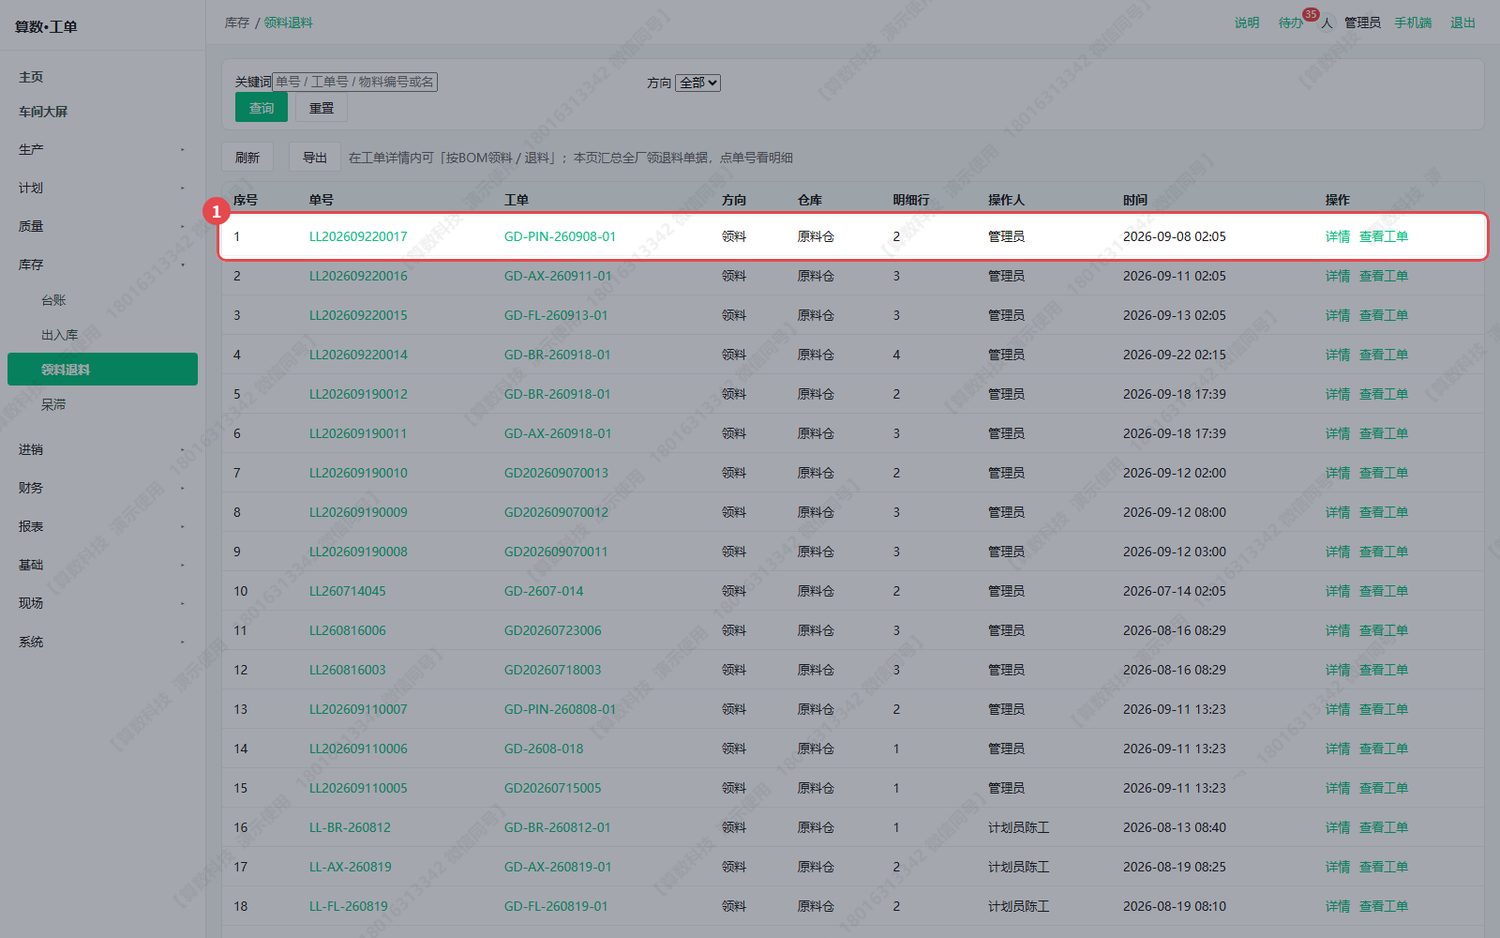The height and width of the screenshot is (938, 1500).
Task: Open order number LL202609220017
Action: point(358,237)
